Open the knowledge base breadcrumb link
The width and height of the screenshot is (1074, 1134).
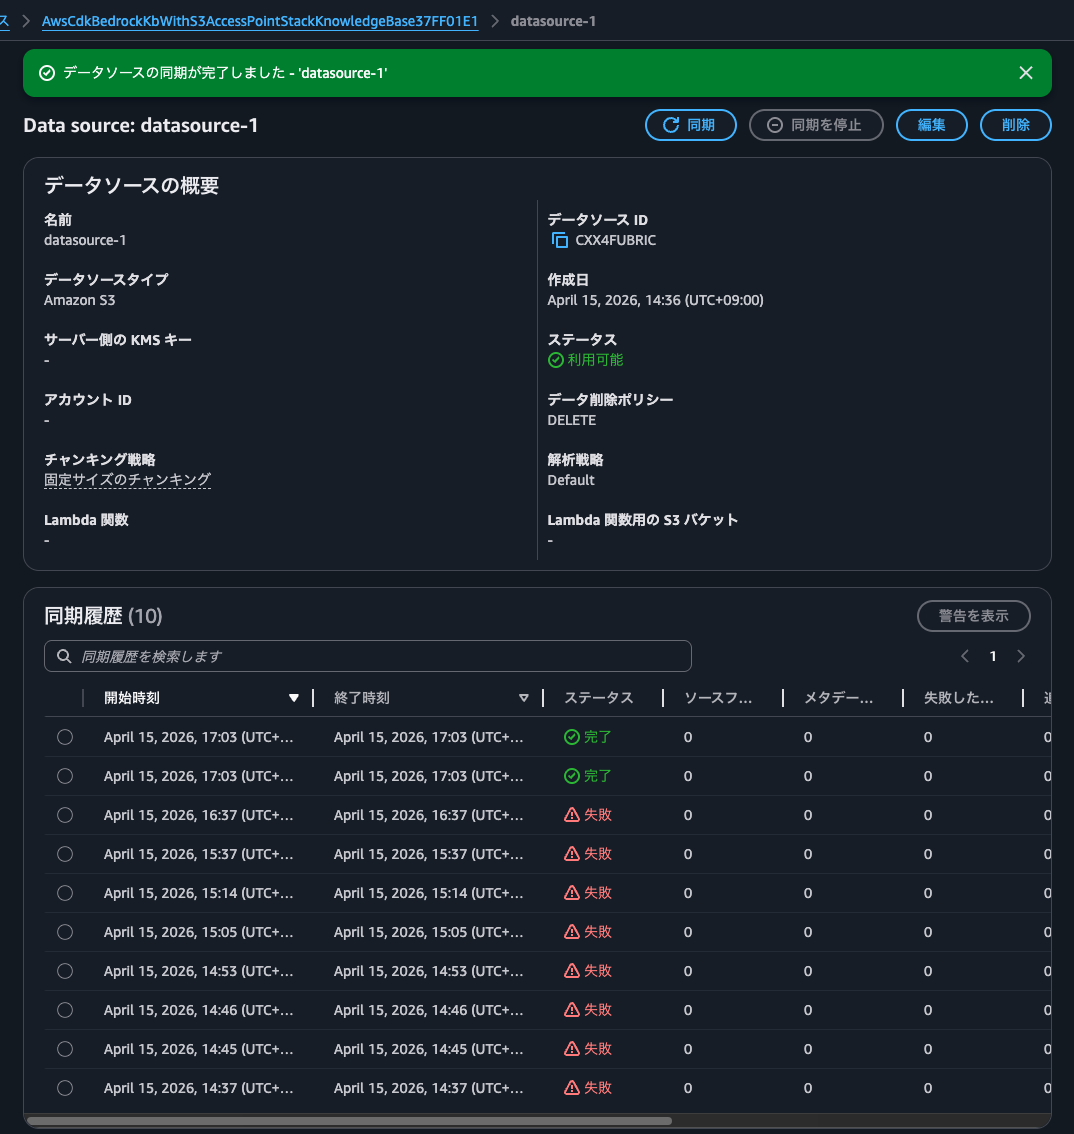tap(260, 21)
